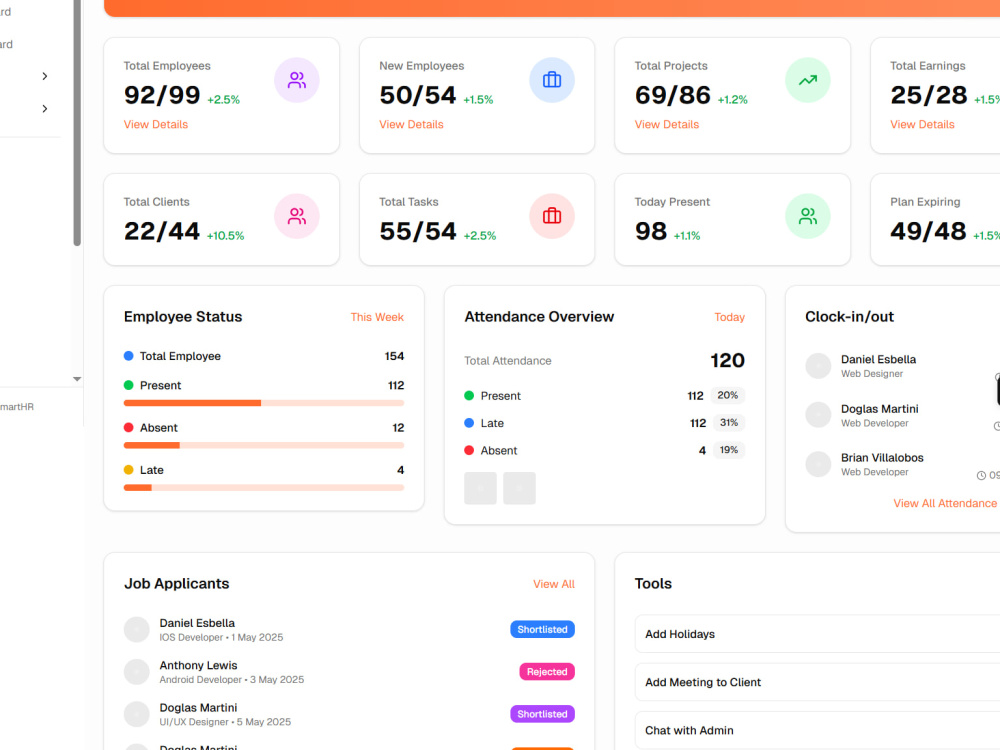Click Daniel Esbella's Shortlisted badge
This screenshot has width=1000, height=750.
pos(542,629)
